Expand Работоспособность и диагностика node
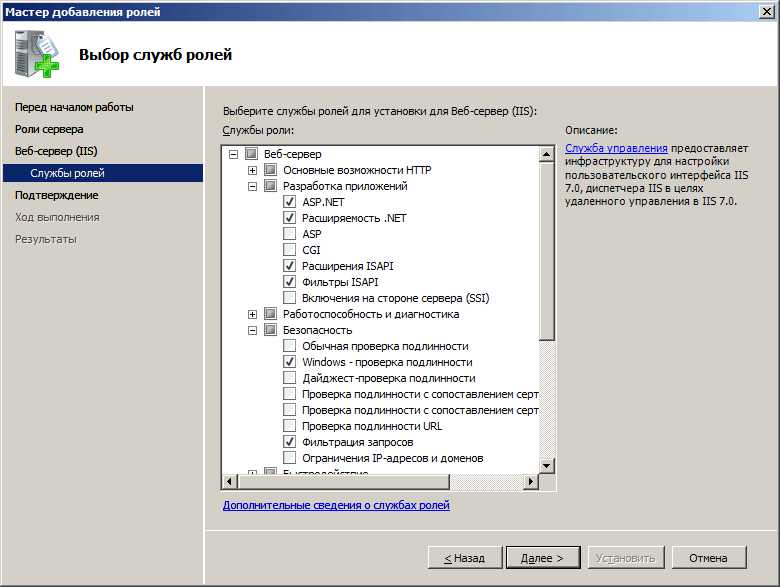Viewport: 780px width, 587px height. (253, 314)
